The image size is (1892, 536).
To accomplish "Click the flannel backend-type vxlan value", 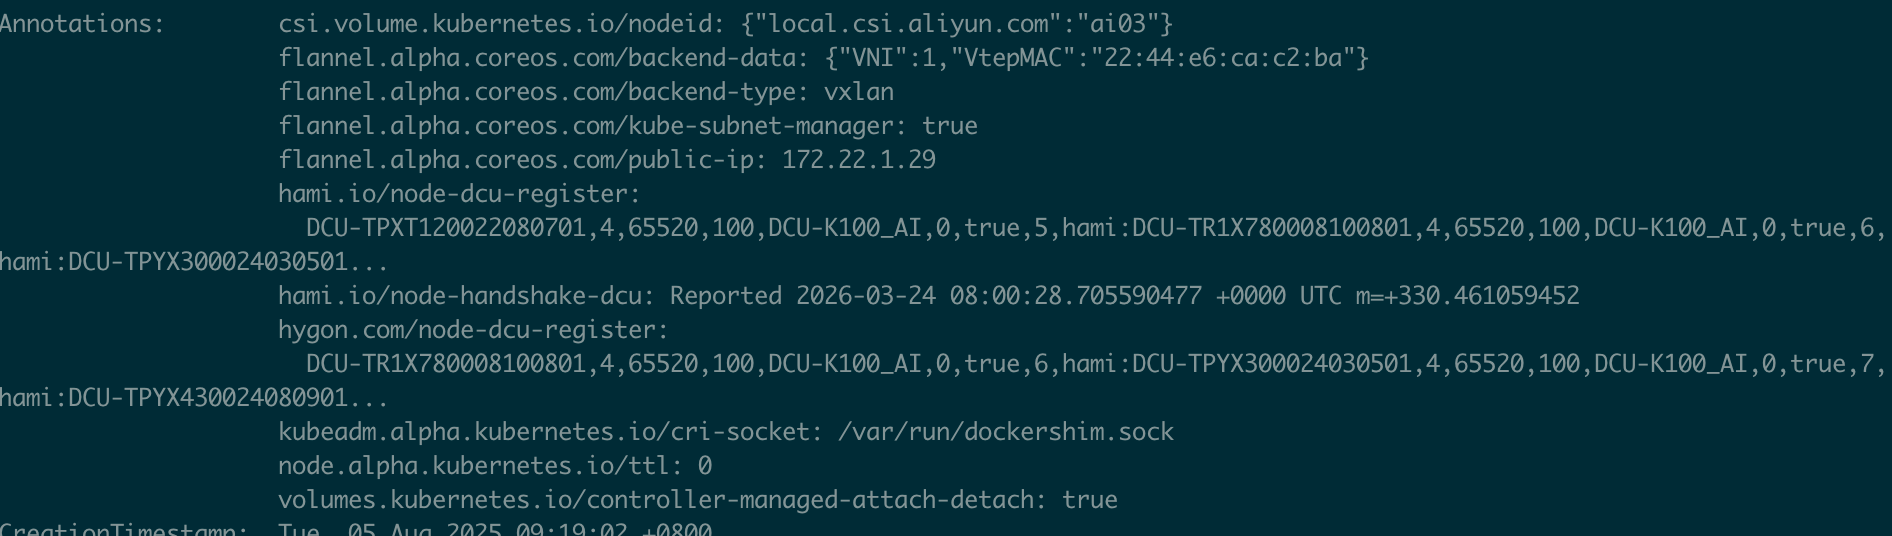I will pyautogui.click(x=859, y=92).
